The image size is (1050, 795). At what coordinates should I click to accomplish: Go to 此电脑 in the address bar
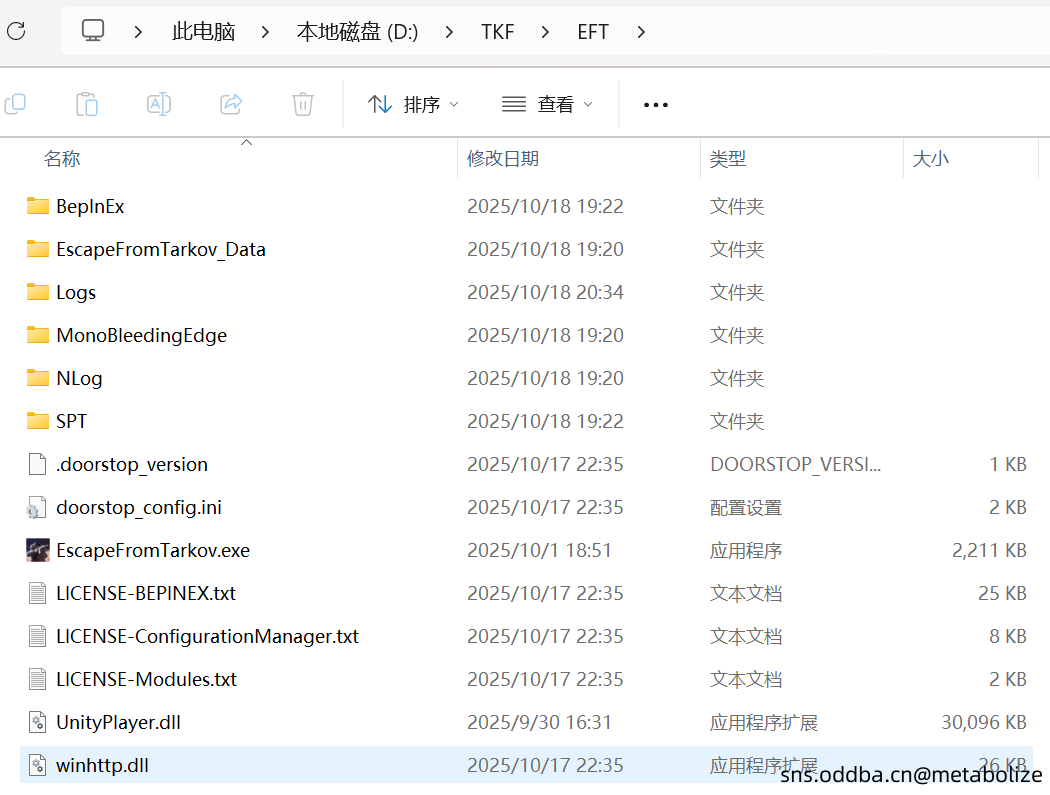pos(203,31)
